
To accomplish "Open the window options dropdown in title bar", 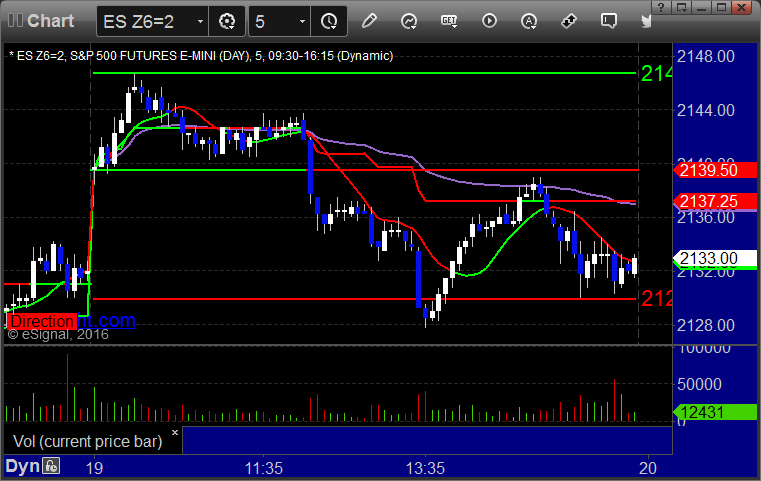I will pos(681,7).
